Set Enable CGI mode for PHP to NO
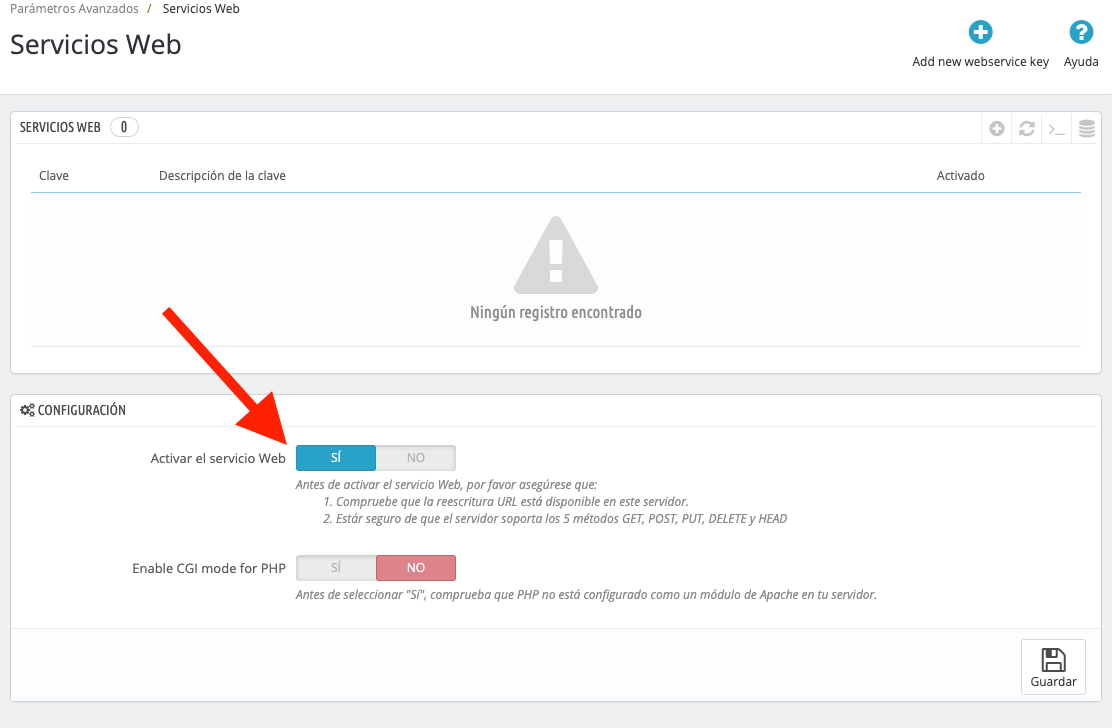This screenshot has height=728, width=1112. (416, 568)
